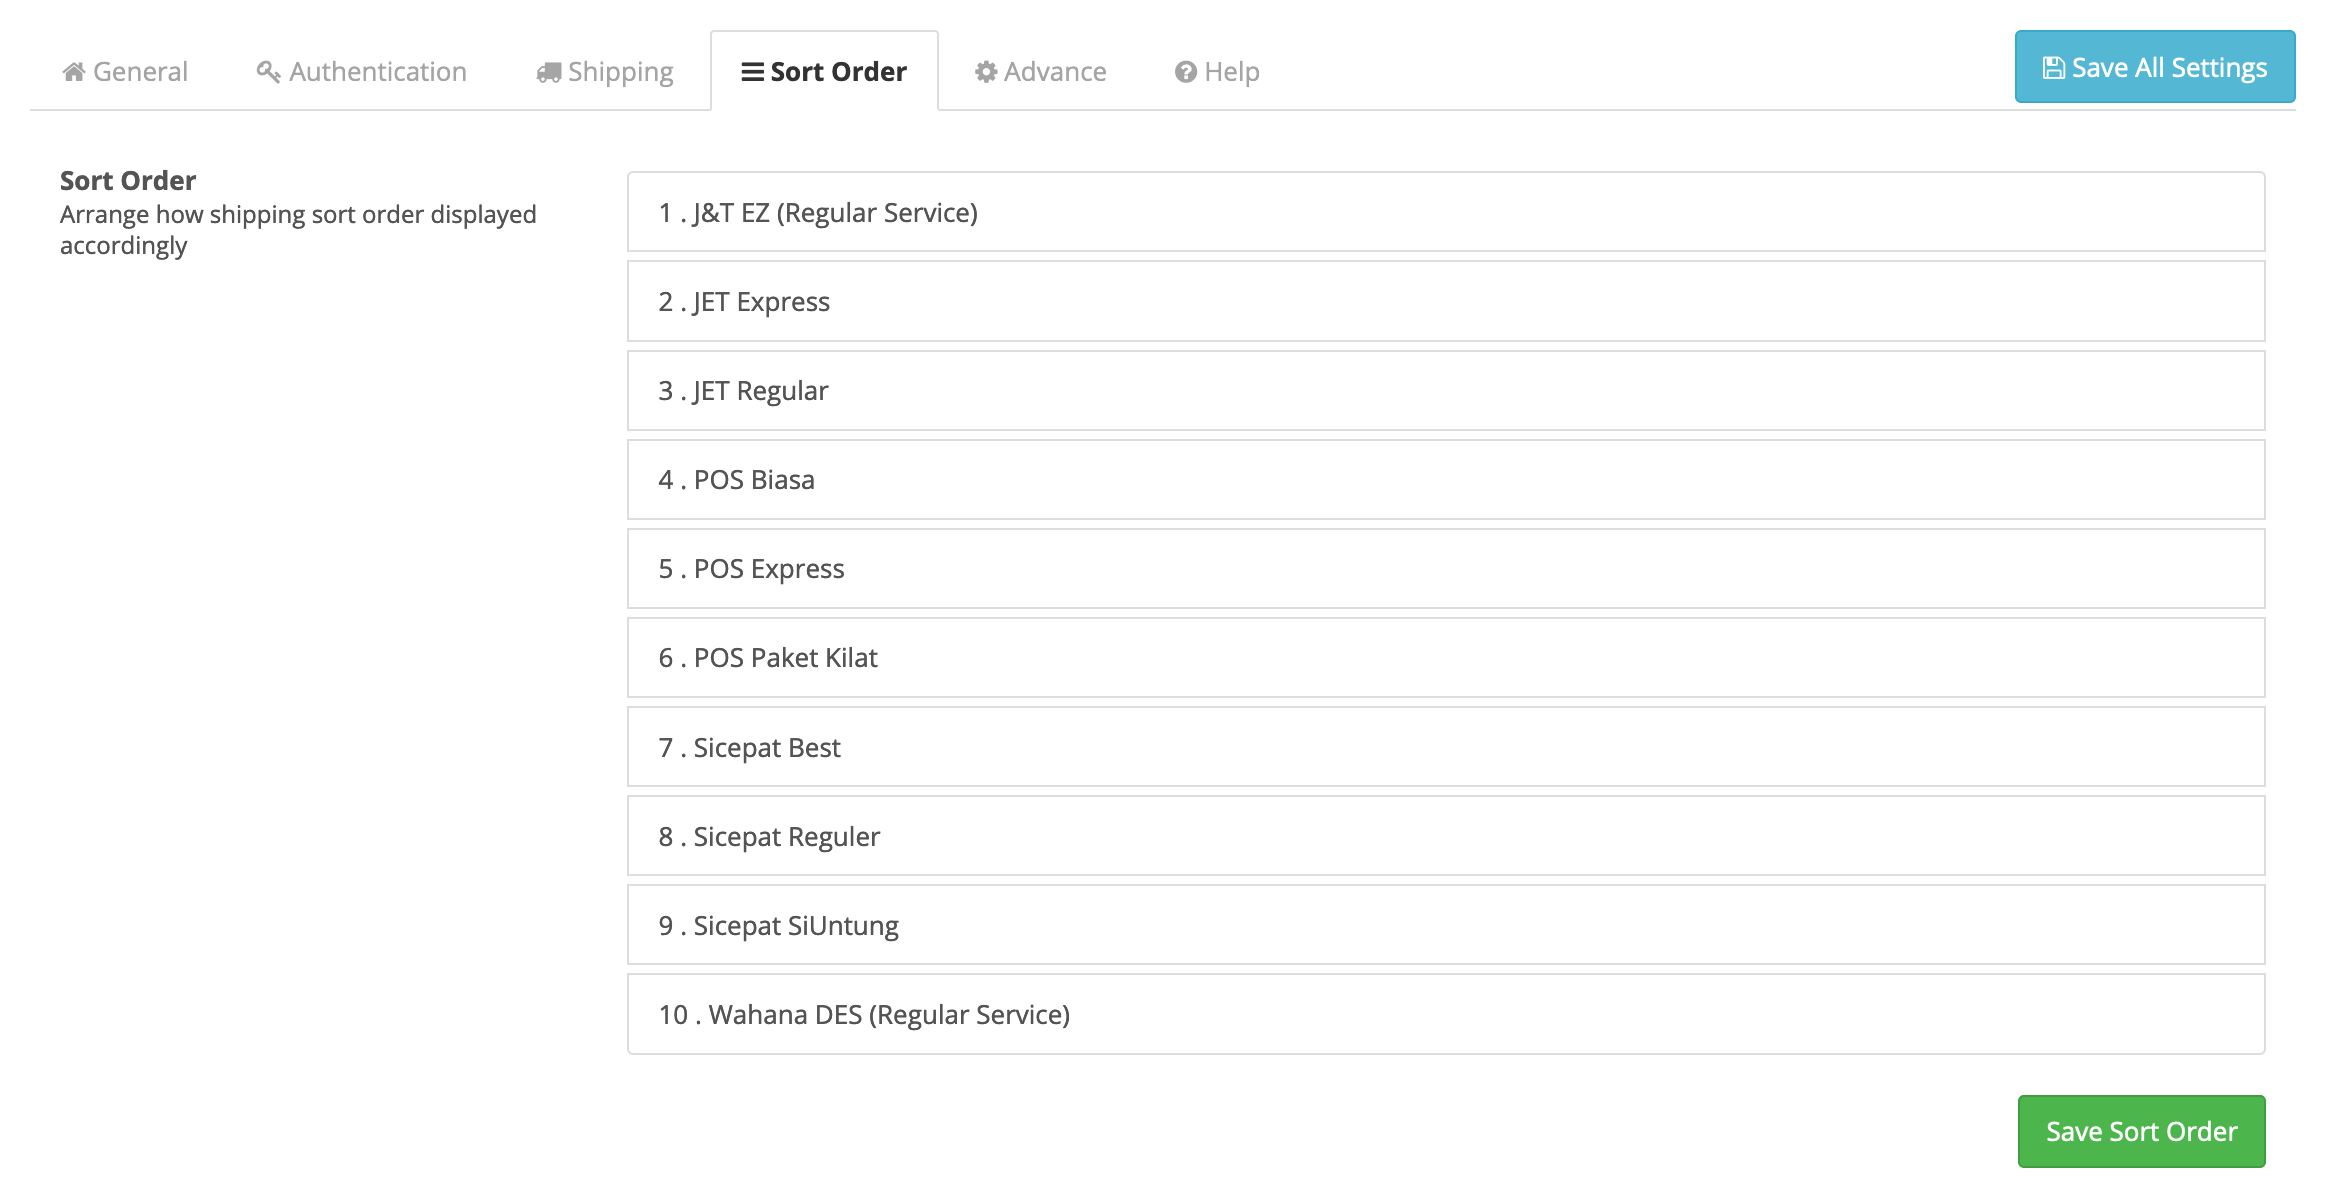Pick the POS Paket Kilat row

click(x=1445, y=658)
